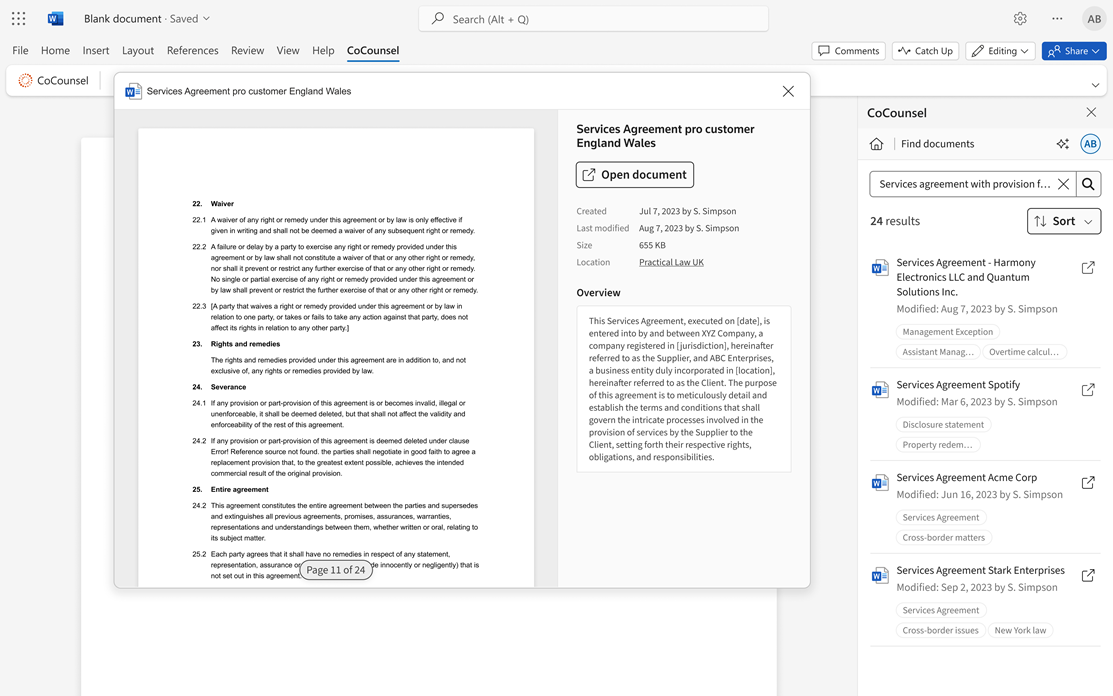Expand the Sort dropdown
This screenshot has width=1113, height=696.
(1063, 221)
